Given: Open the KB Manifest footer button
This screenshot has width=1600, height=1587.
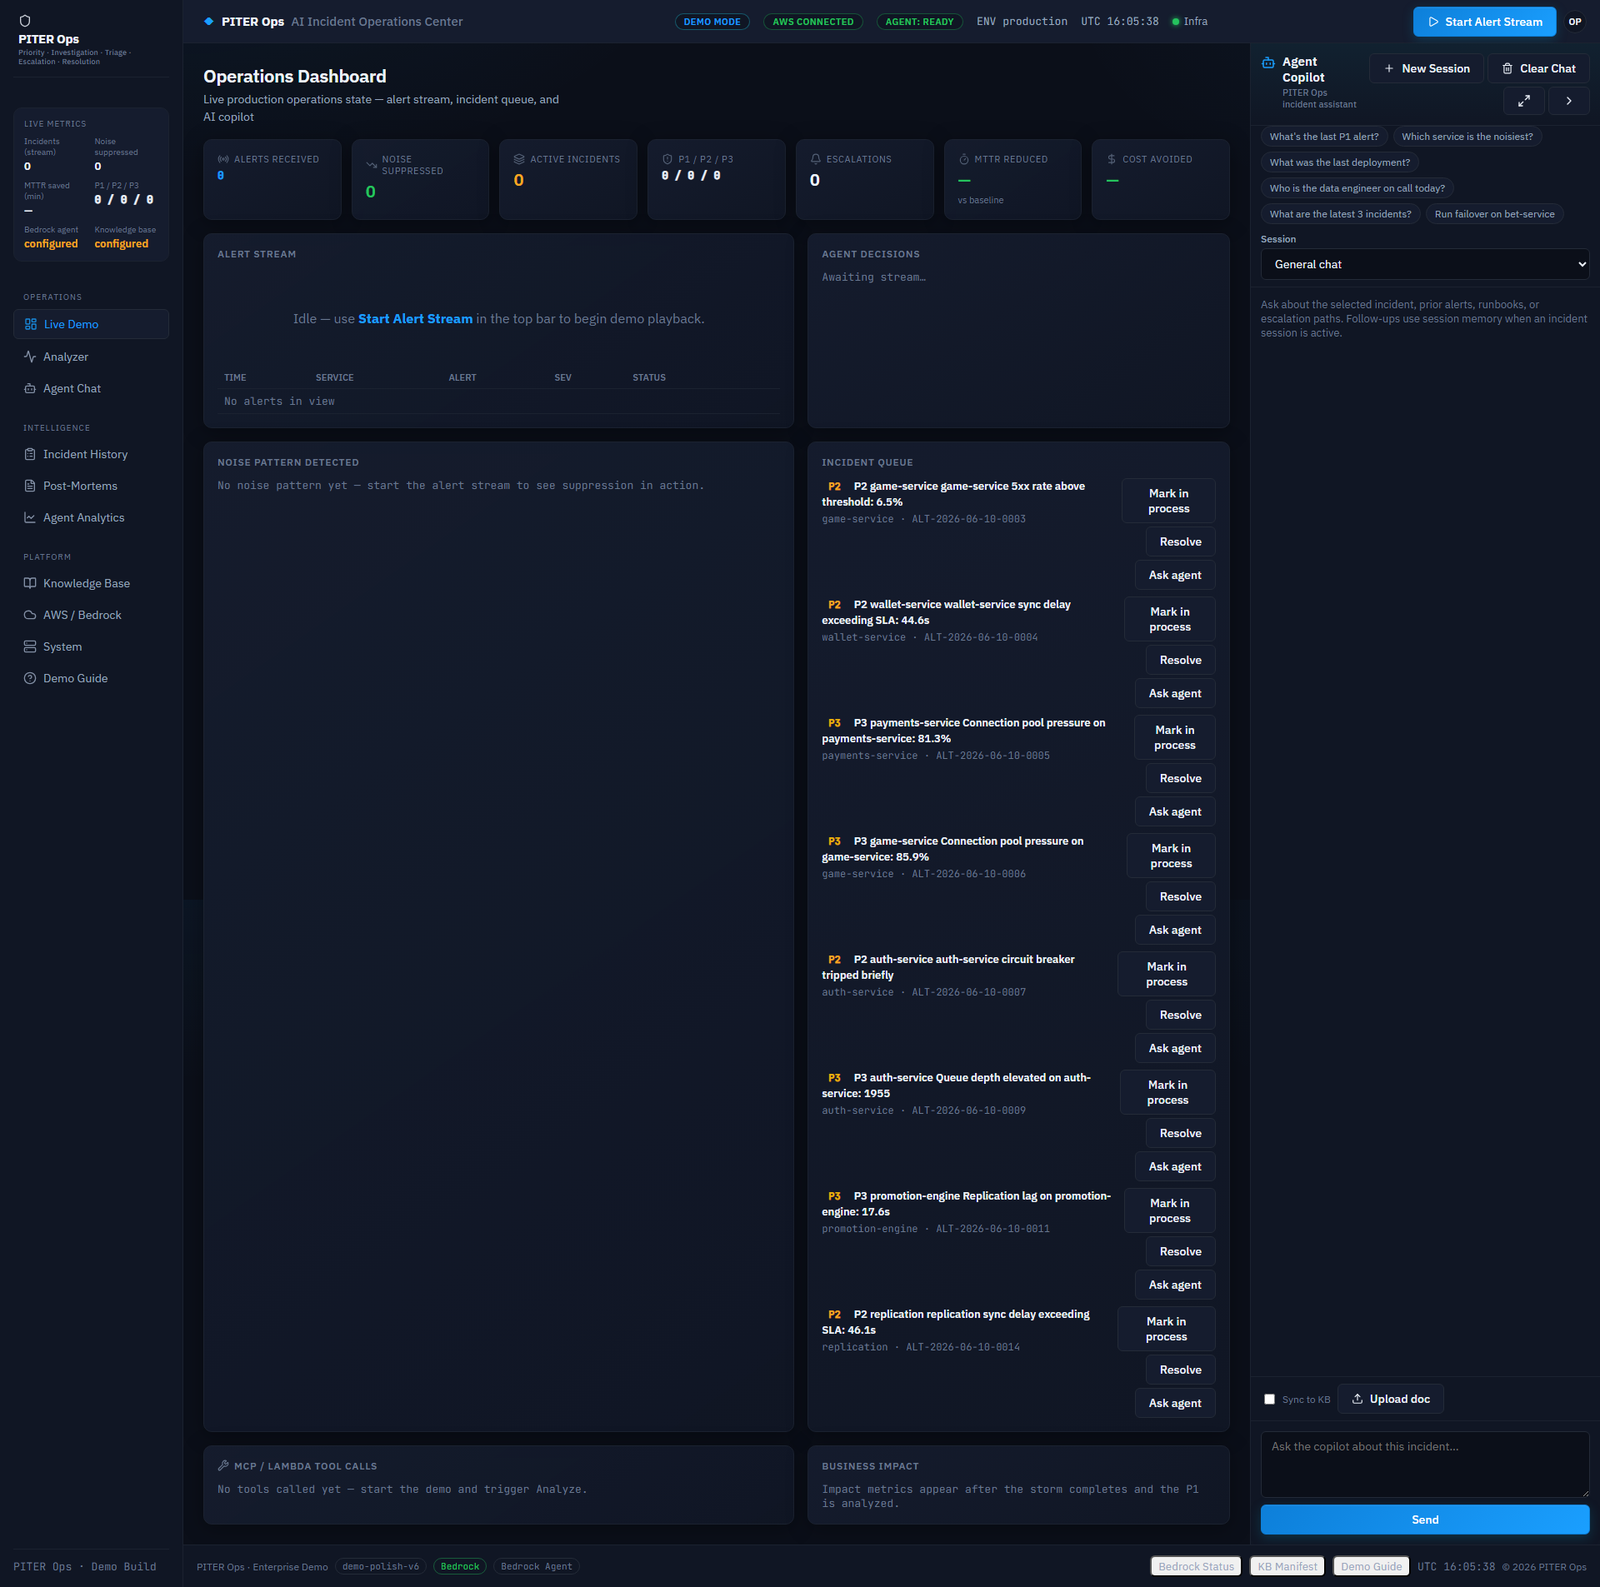Looking at the screenshot, I should (1287, 1566).
